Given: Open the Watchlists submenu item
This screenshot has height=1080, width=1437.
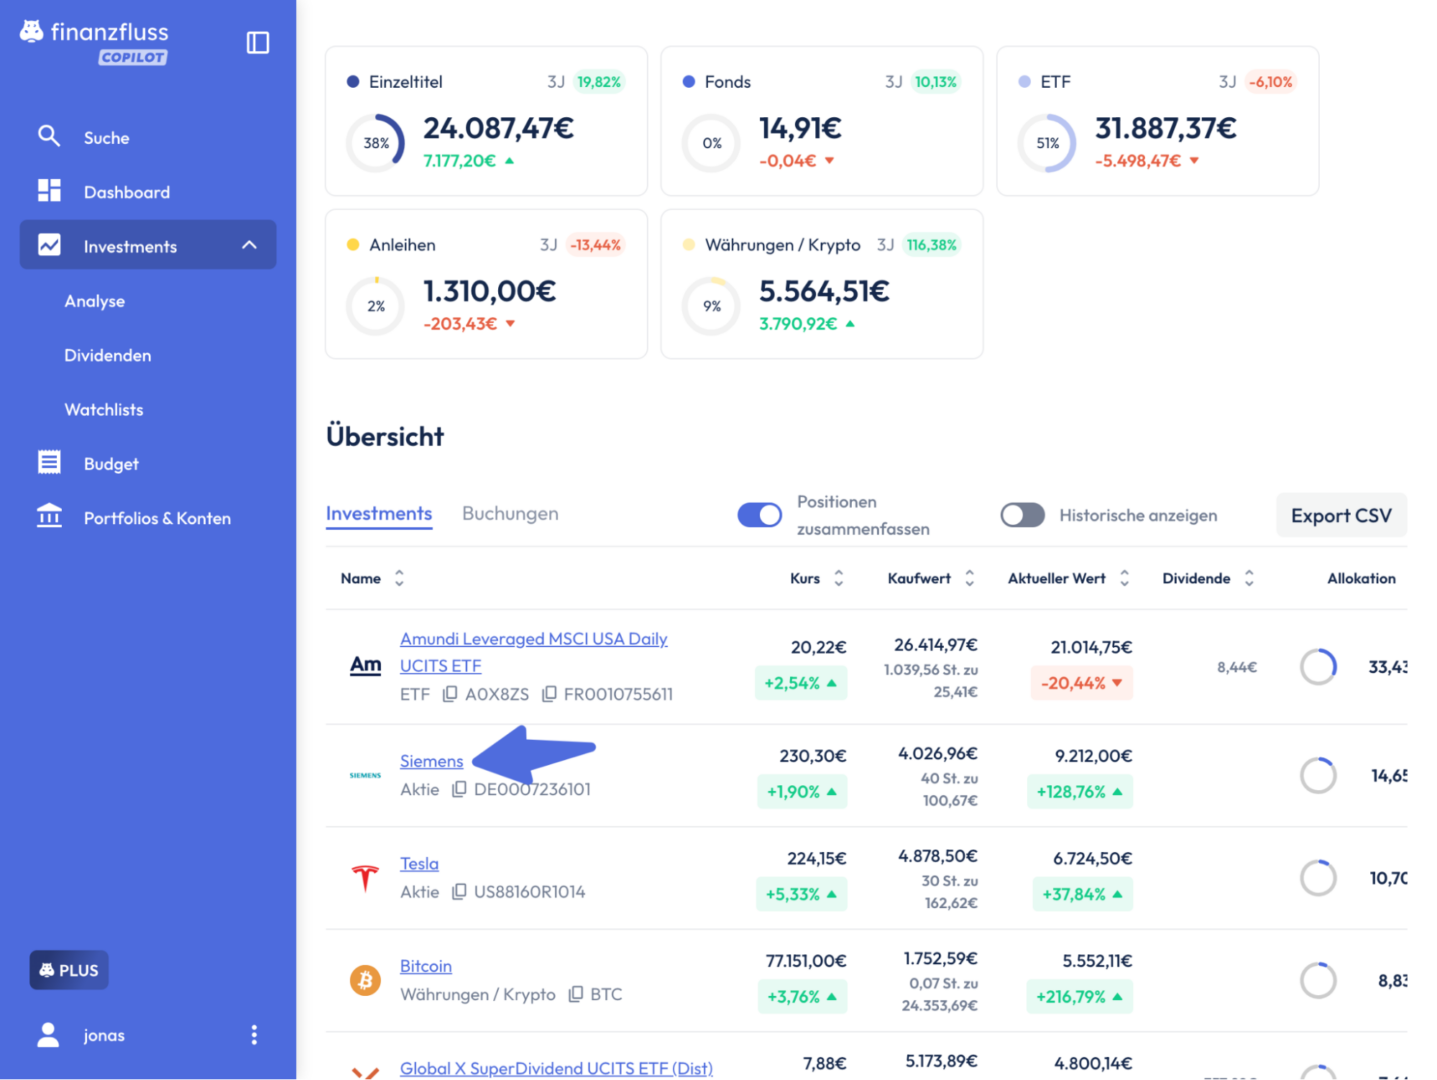Looking at the screenshot, I should pos(104,409).
